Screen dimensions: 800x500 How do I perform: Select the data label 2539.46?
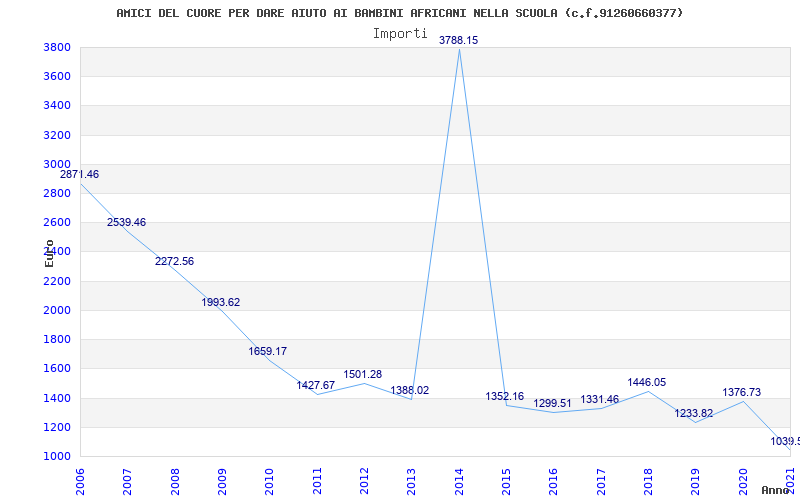[127, 222]
